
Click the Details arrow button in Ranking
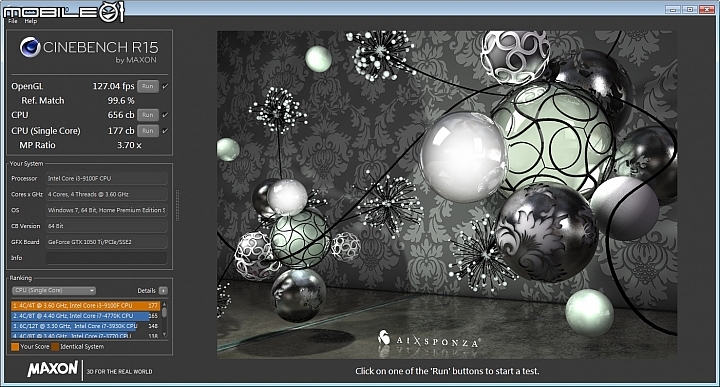pyautogui.click(x=163, y=291)
